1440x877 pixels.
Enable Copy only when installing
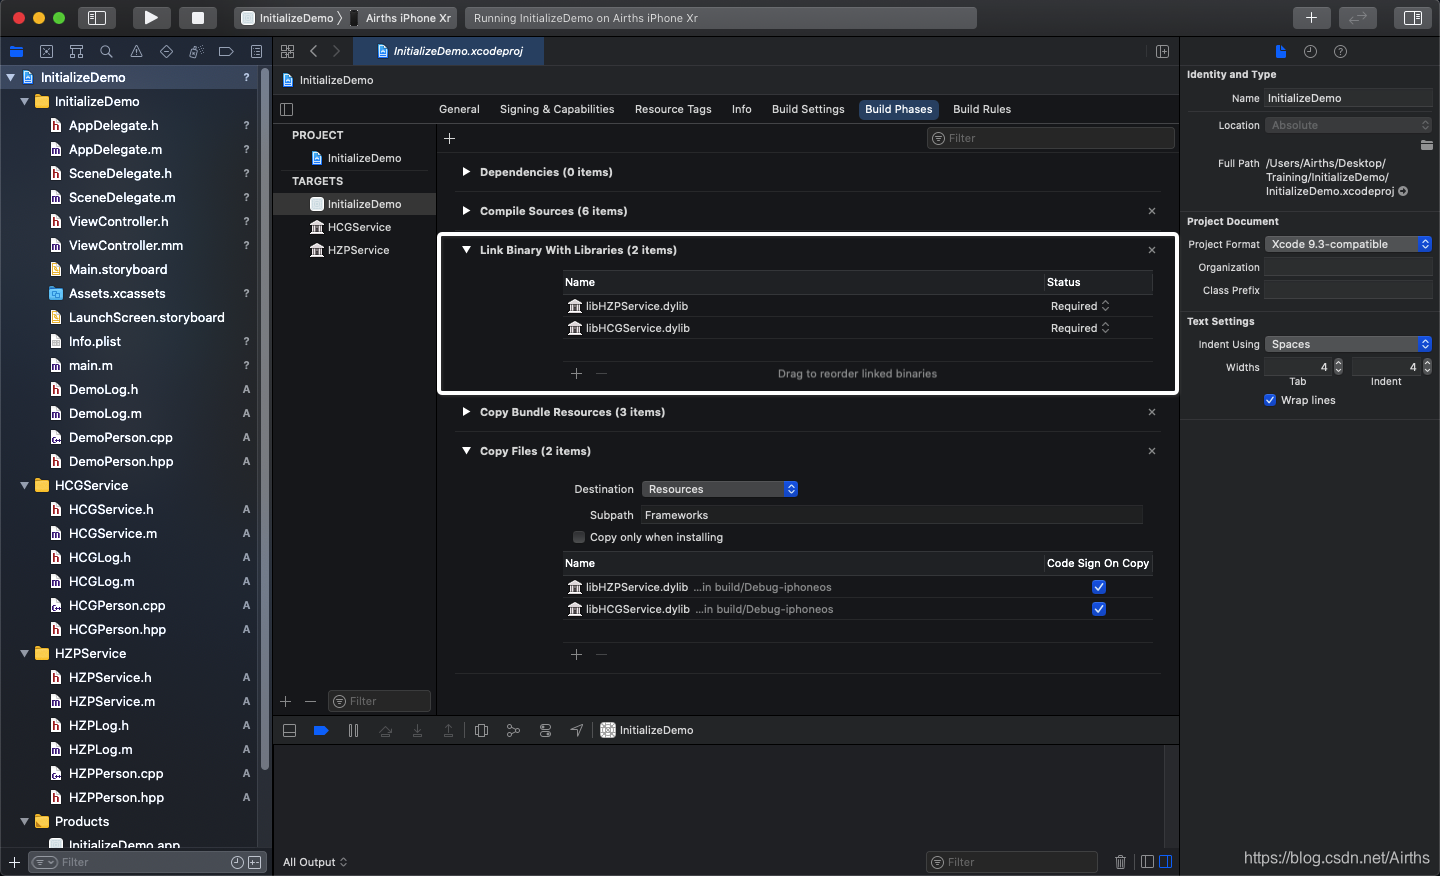click(579, 537)
